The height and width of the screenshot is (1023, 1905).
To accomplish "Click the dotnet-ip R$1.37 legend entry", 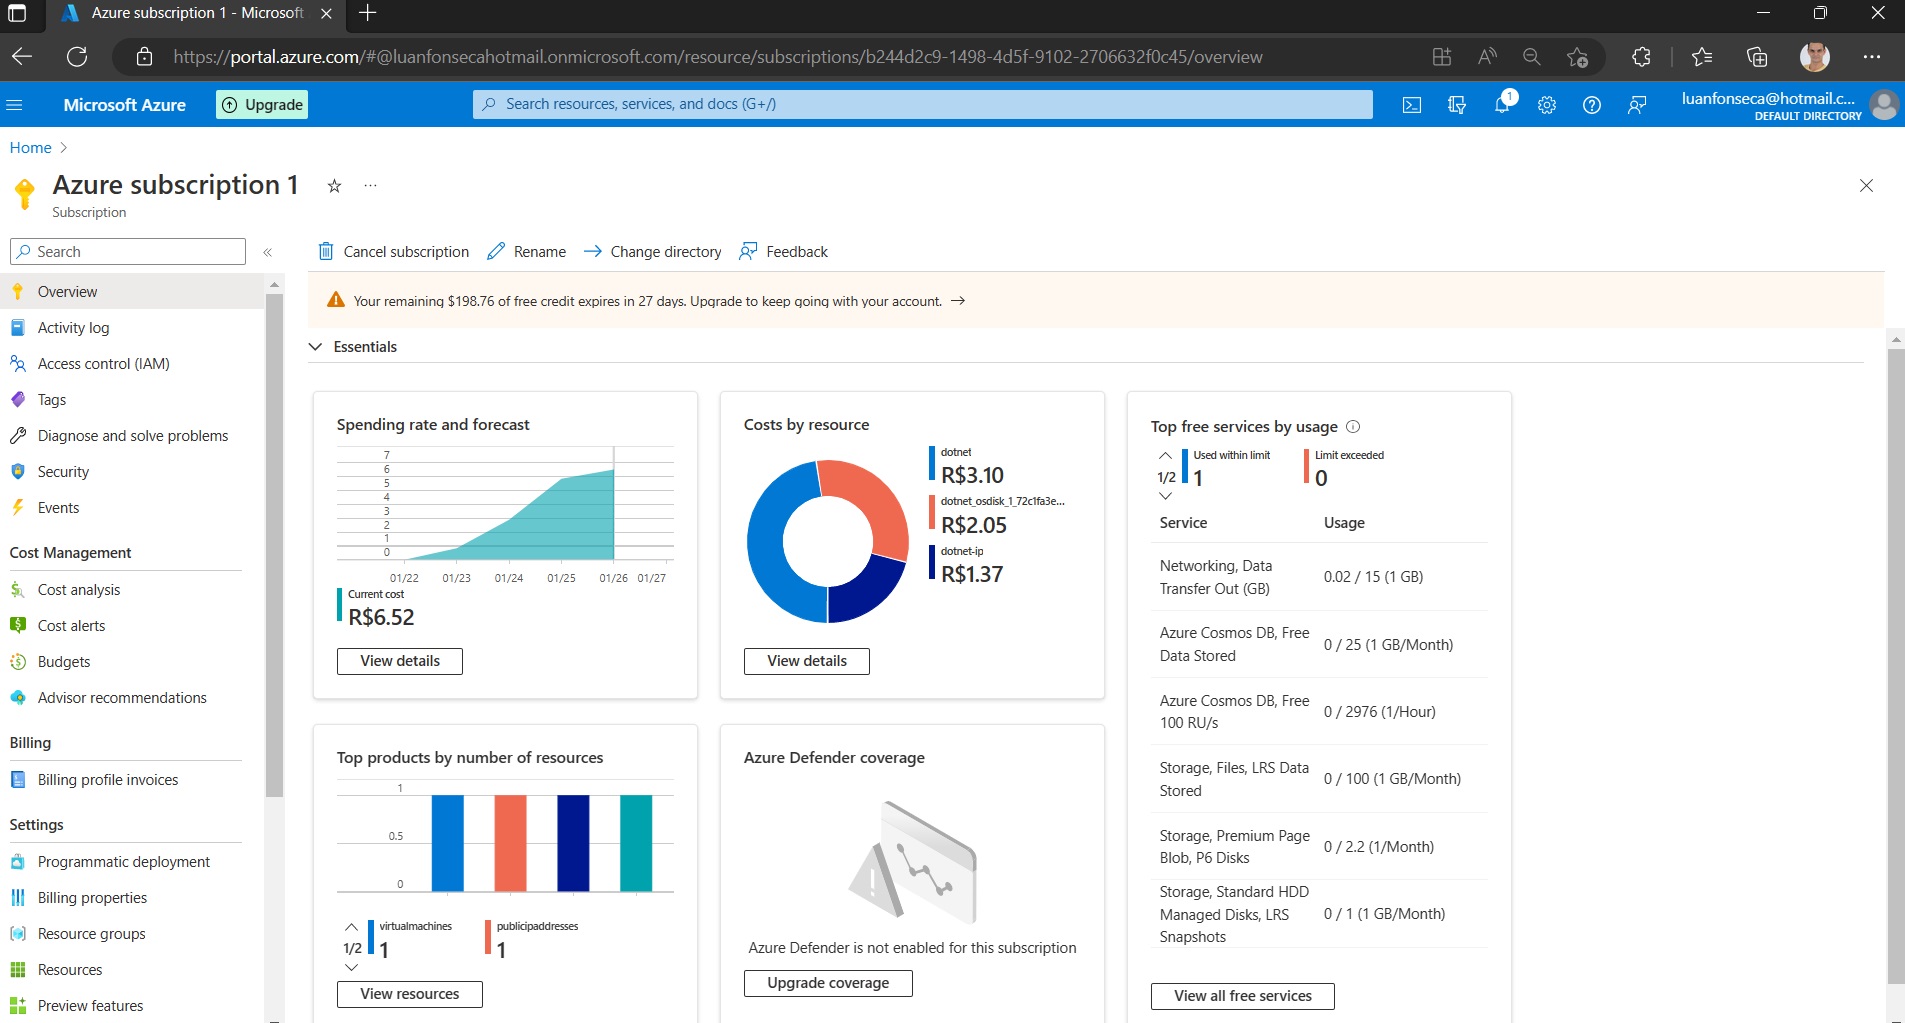I will [x=967, y=565].
